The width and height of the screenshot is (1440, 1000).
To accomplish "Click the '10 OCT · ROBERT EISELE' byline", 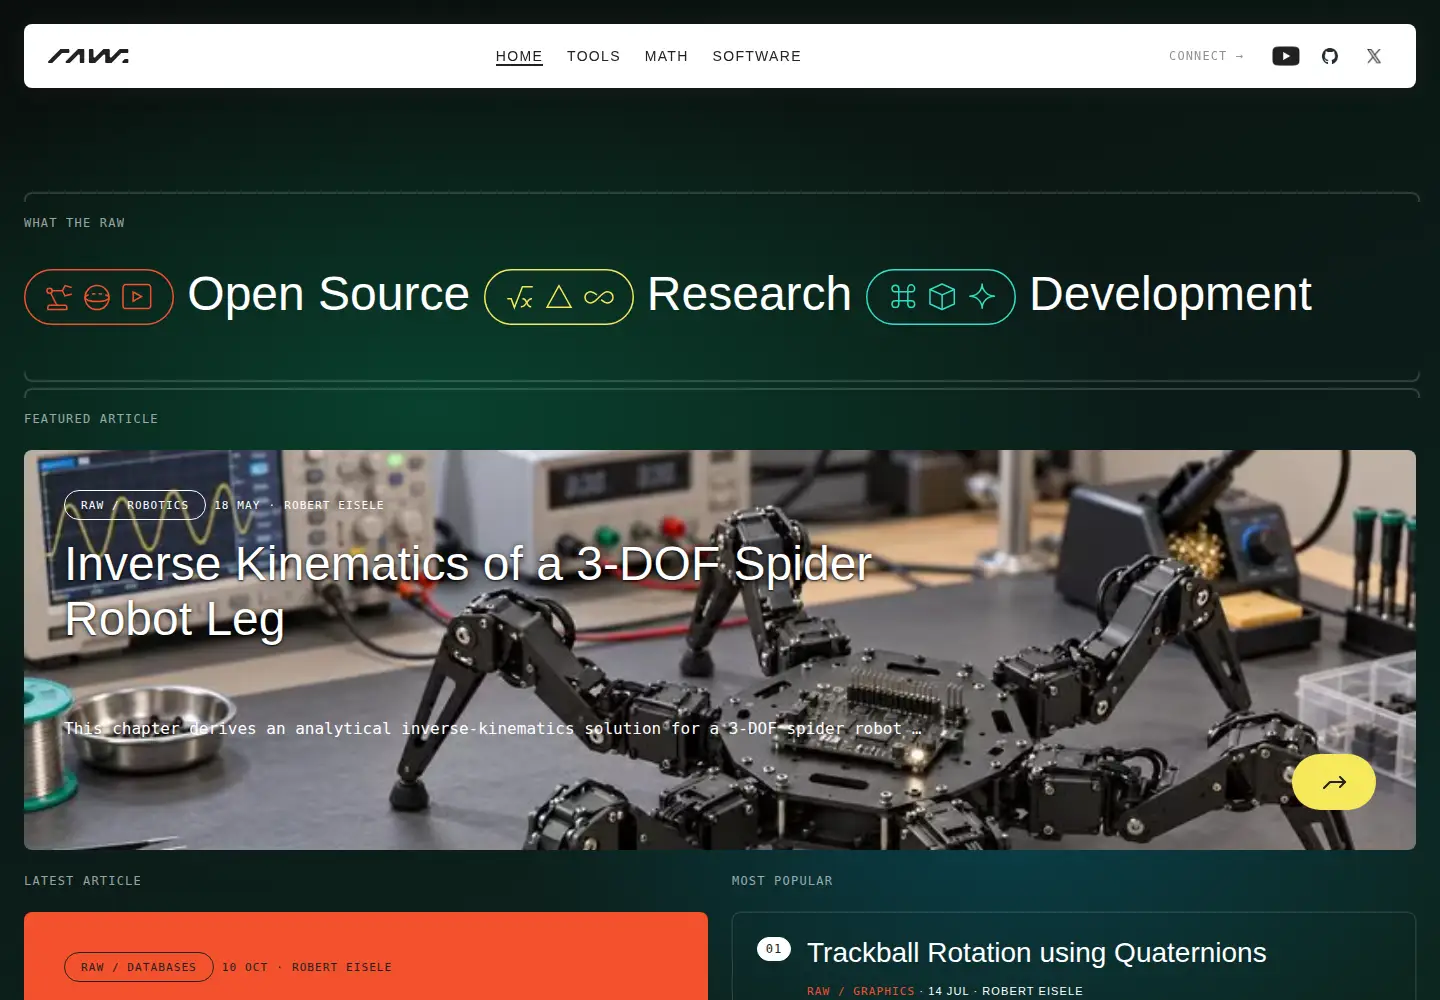I will [x=307, y=967].
